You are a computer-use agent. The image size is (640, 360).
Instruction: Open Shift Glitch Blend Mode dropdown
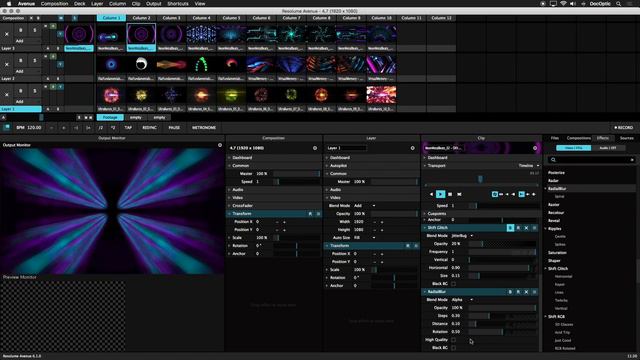coord(462,236)
